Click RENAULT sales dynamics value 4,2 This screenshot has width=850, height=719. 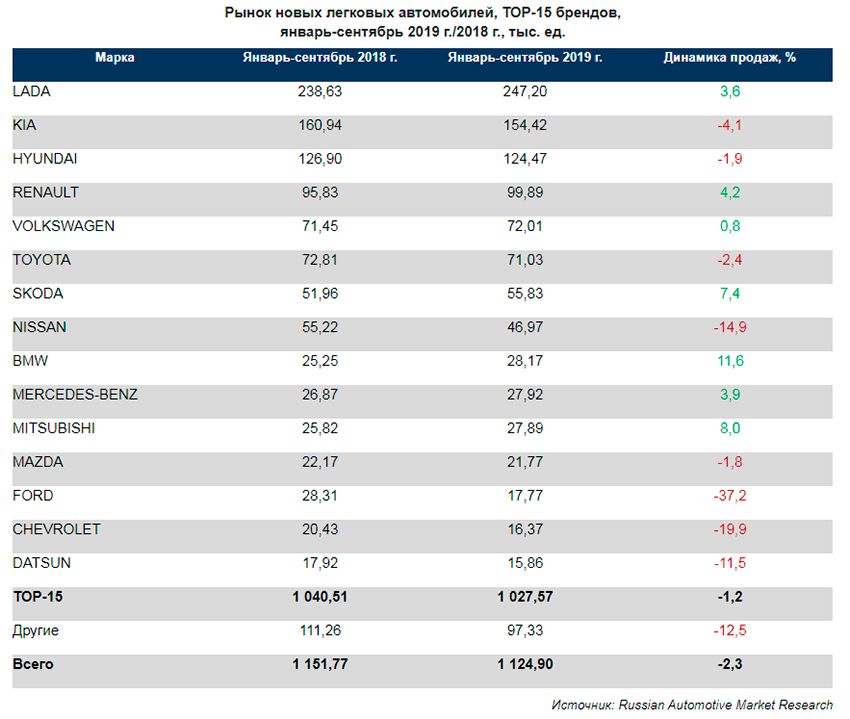tap(730, 192)
